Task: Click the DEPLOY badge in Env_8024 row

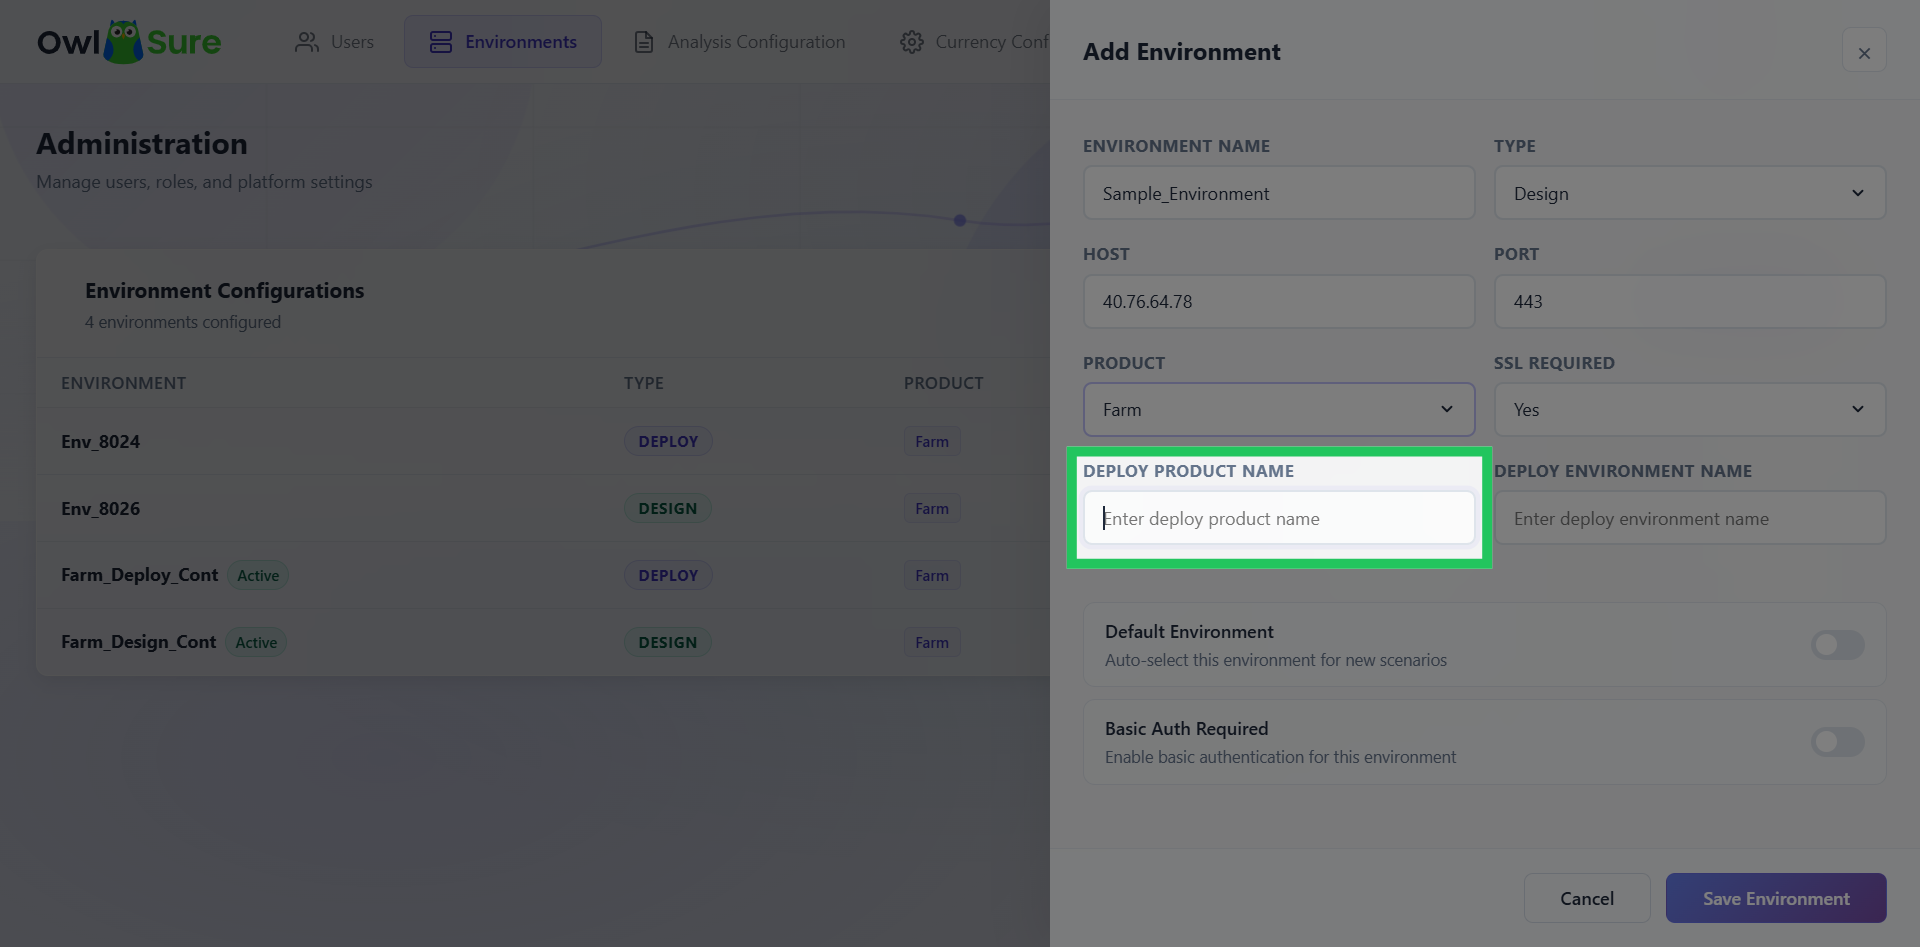Action: (668, 442)
